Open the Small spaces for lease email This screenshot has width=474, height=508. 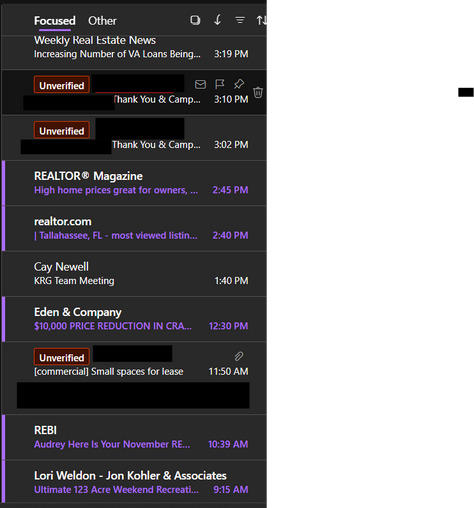134,378
